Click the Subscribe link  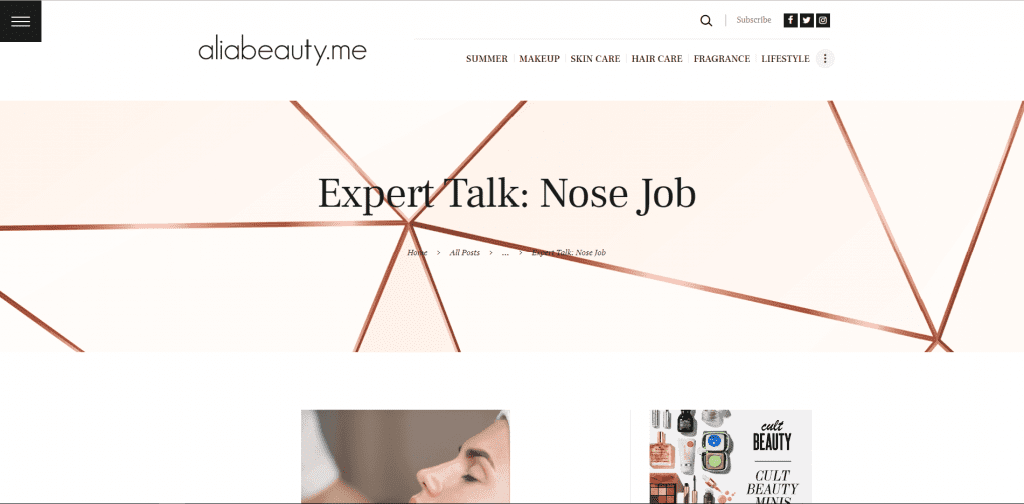point(754,20)
